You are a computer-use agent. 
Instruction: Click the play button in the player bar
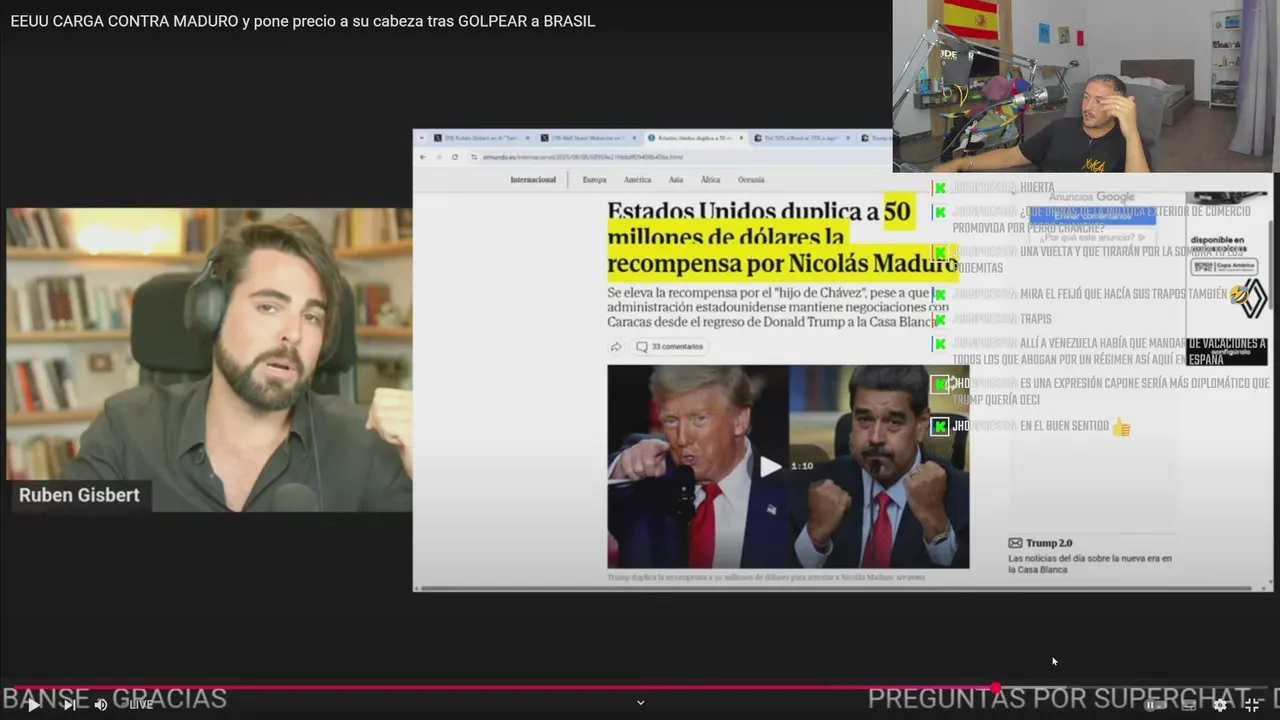33,704
